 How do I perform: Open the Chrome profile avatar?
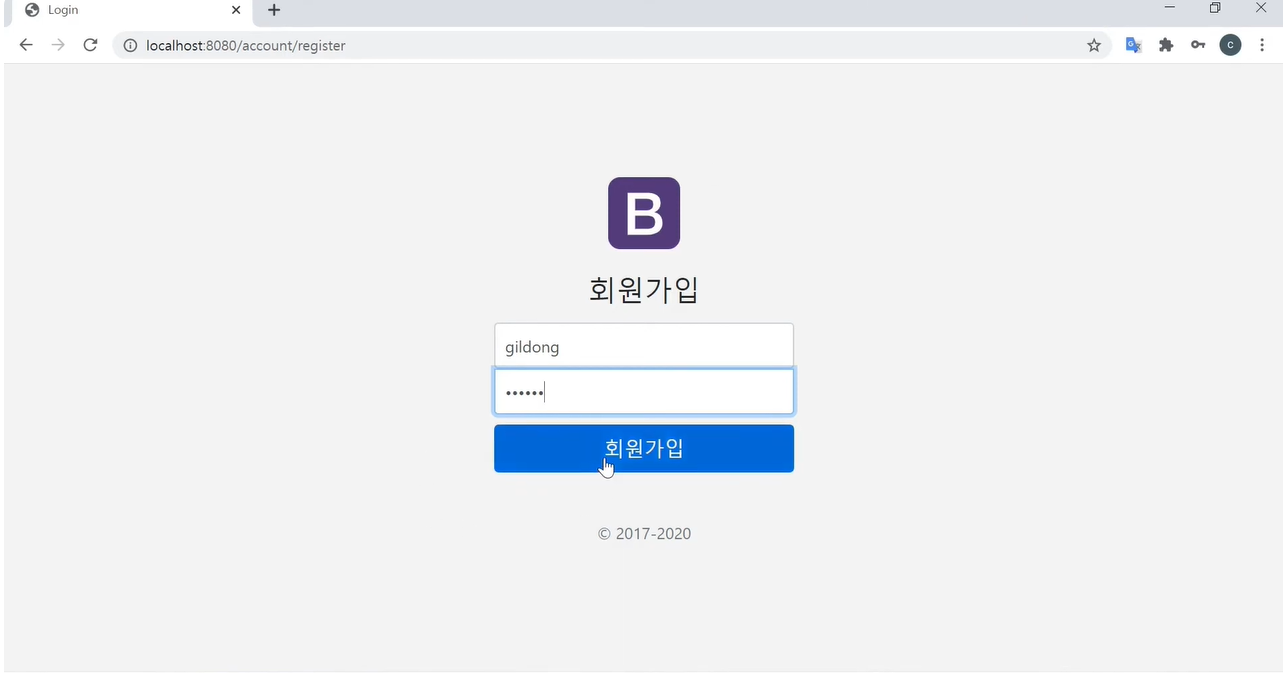point(1230,45)
